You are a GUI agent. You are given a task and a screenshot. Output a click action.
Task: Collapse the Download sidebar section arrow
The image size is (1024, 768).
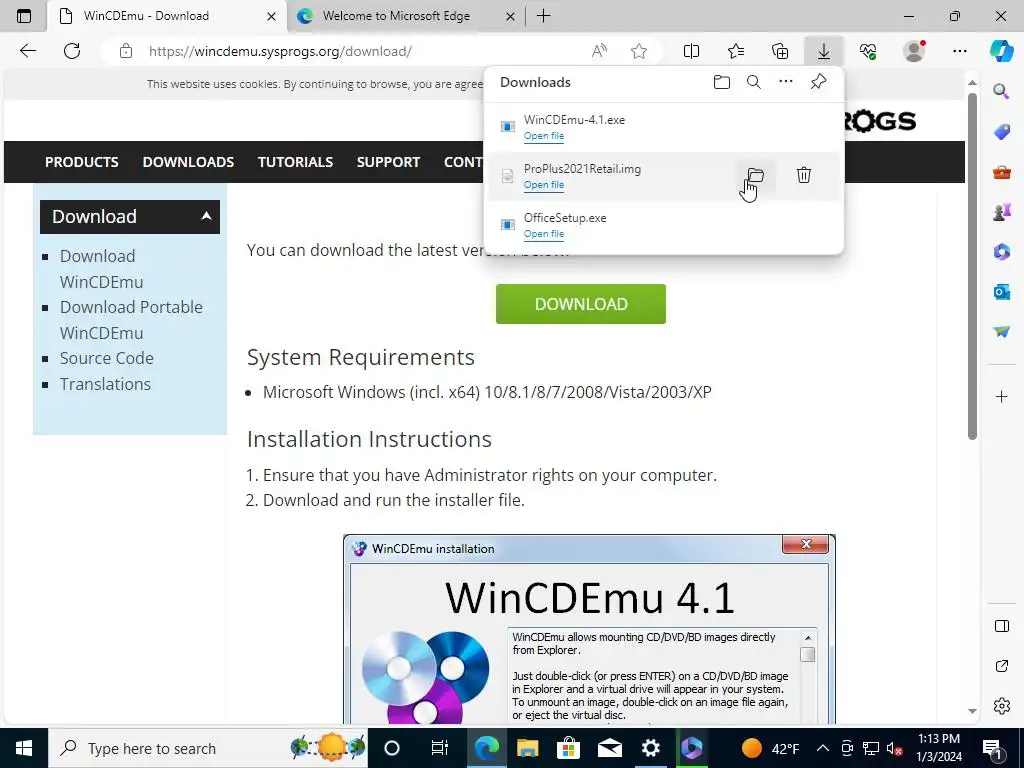coord(206,216)
